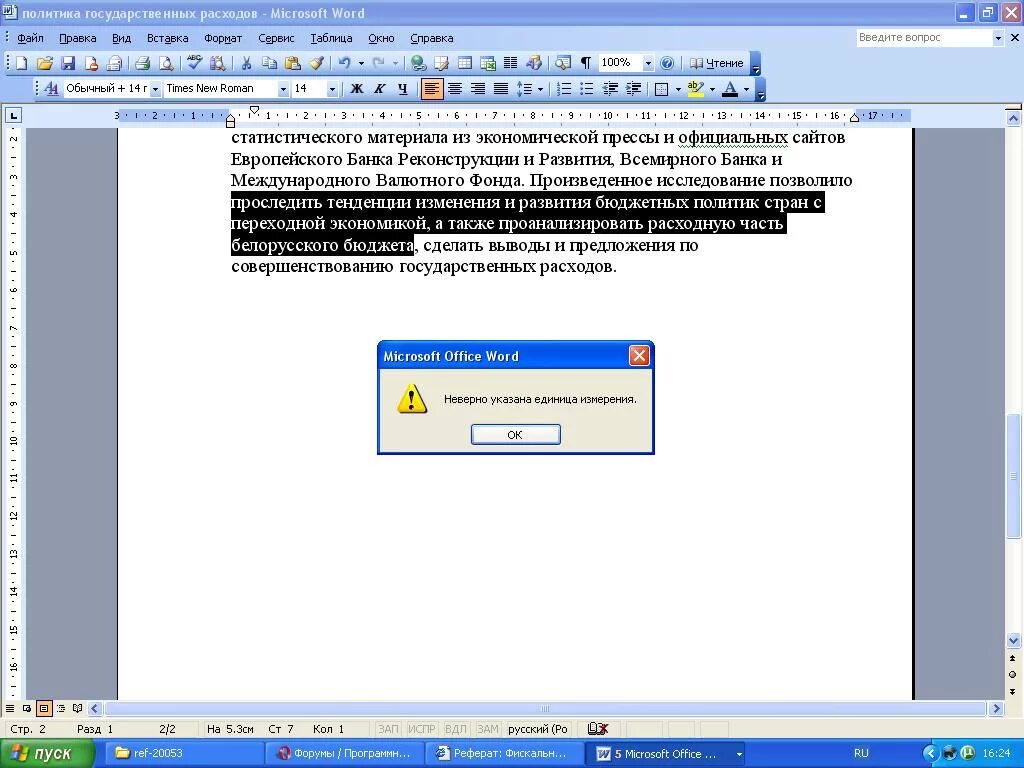
Task: Open the font size 14 dropdown
Action: (x=332, y=89)
